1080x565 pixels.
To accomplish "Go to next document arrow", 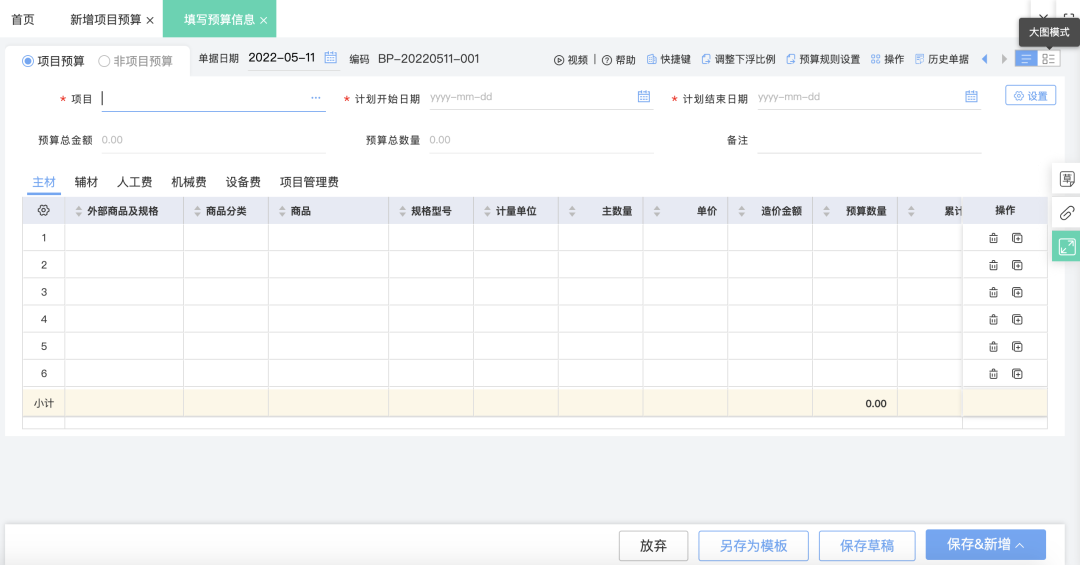I will (1004, 59).
